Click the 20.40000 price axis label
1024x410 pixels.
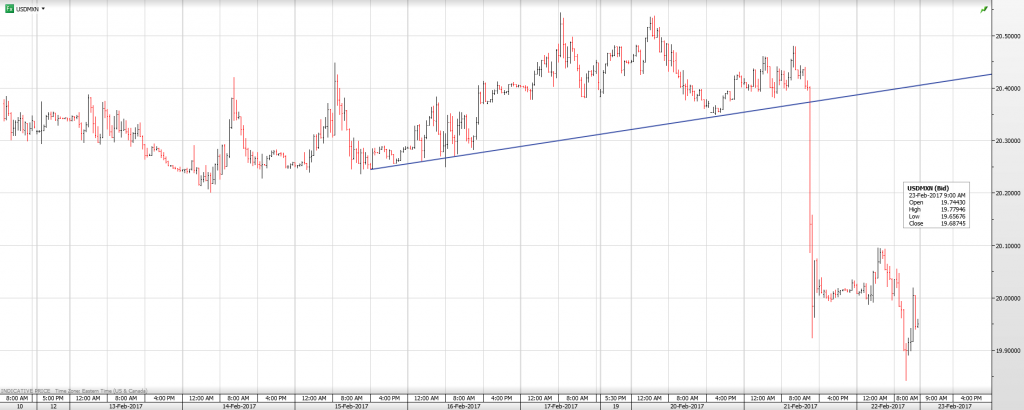1006,88
